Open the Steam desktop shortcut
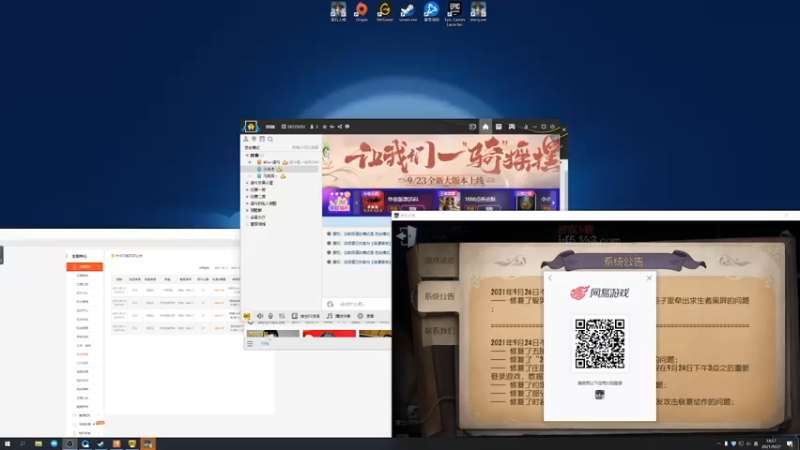Viewport: 800px width, 450px height. point(408,11)
